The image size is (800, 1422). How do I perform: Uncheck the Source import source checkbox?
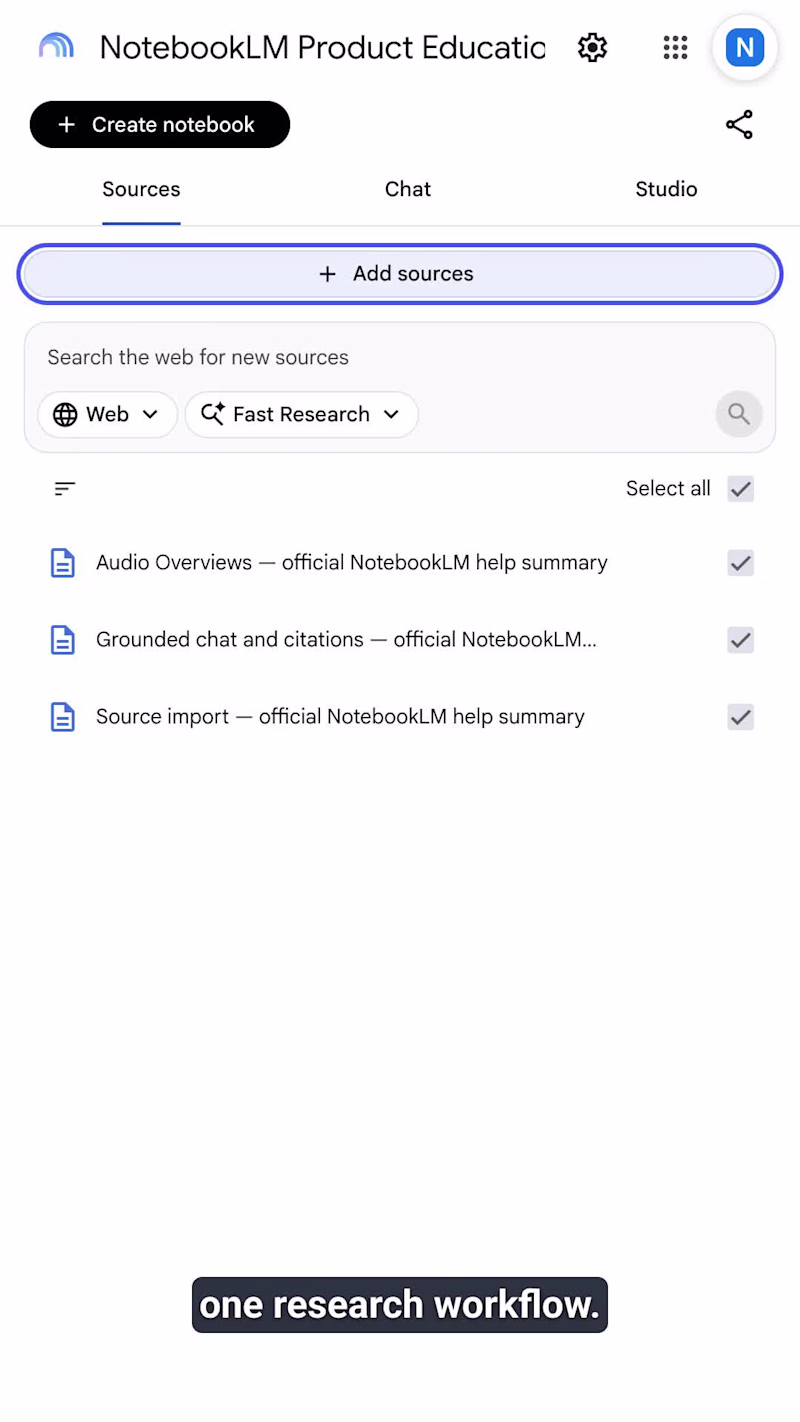click(740, 717)
